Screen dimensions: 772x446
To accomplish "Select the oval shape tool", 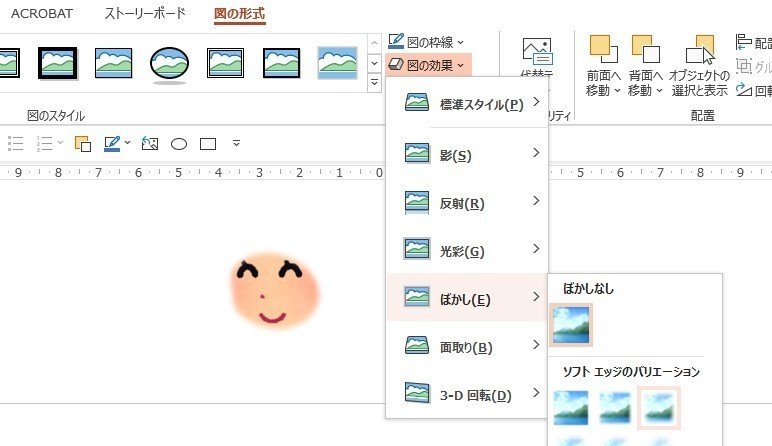I will click(x=179, y=144).
